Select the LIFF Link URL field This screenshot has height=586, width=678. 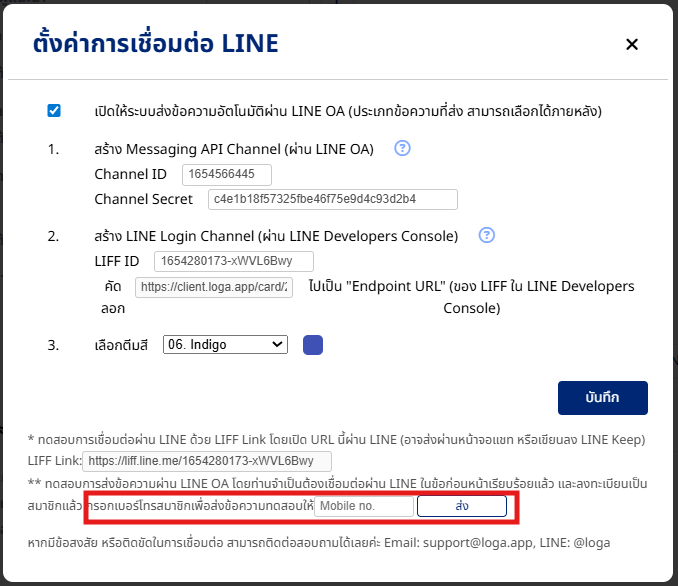207,461
